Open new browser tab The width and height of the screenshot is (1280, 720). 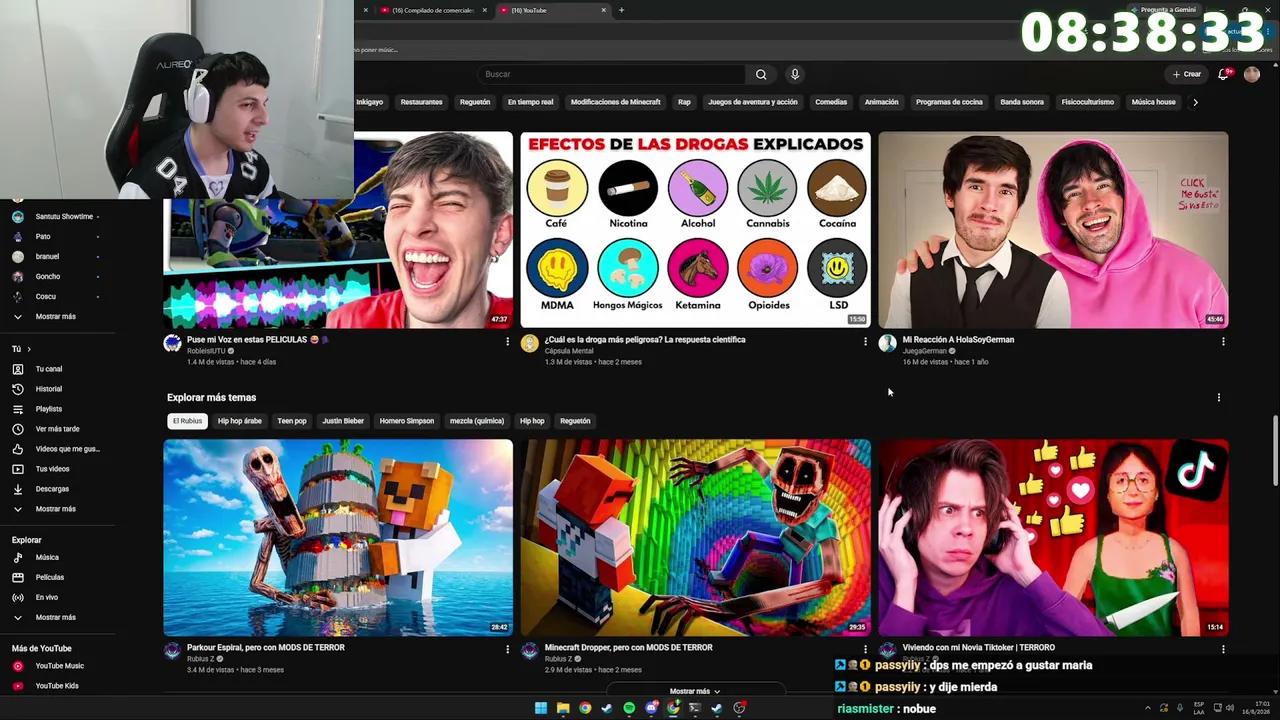pos(621,10)
